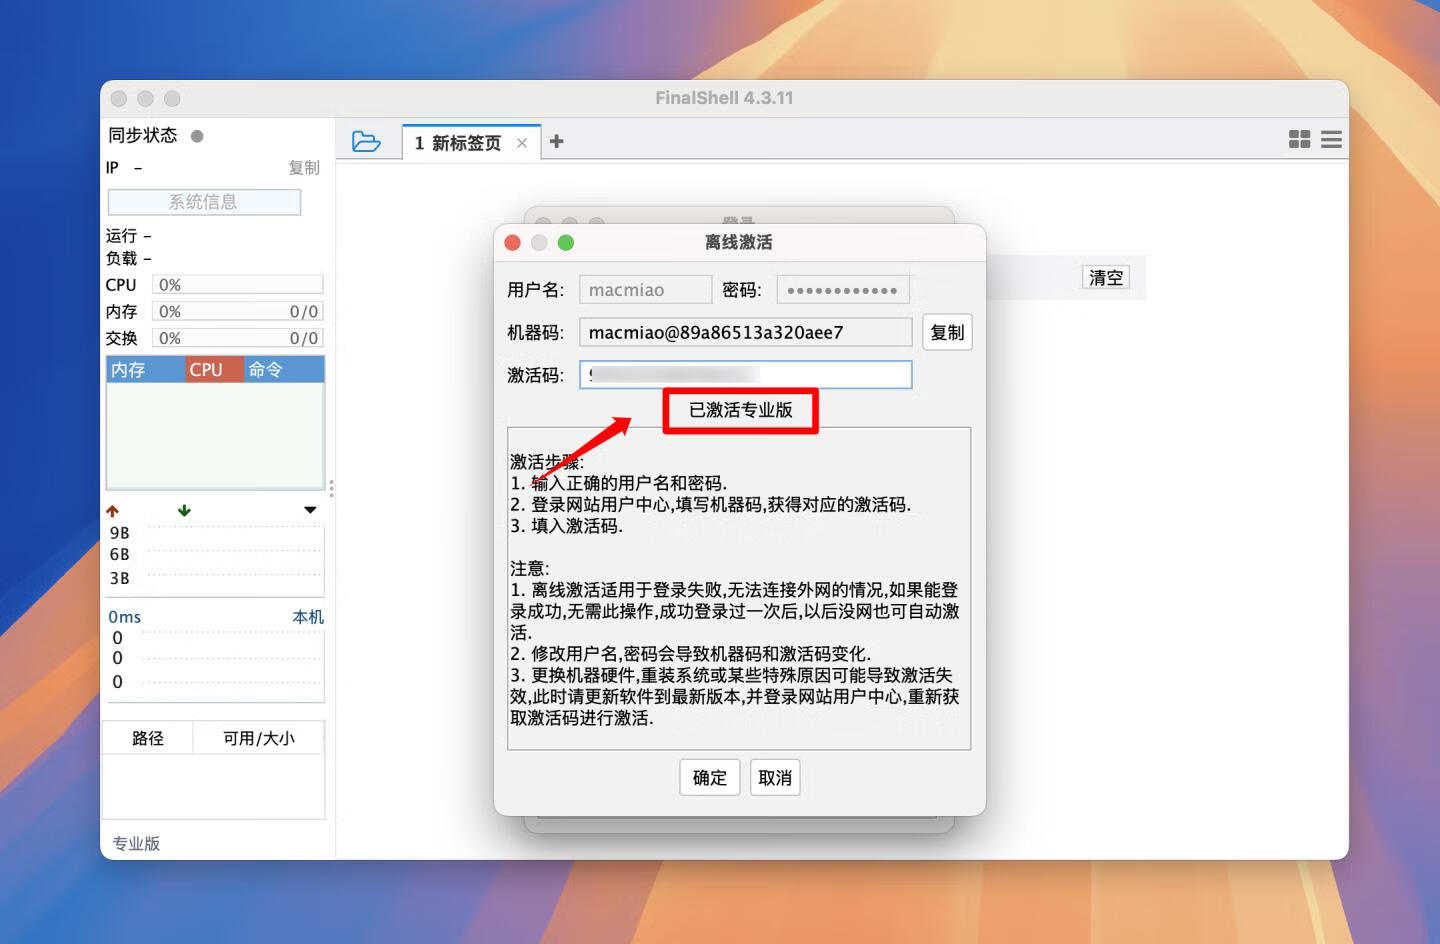Click the 9B traffic scale label

120,533
